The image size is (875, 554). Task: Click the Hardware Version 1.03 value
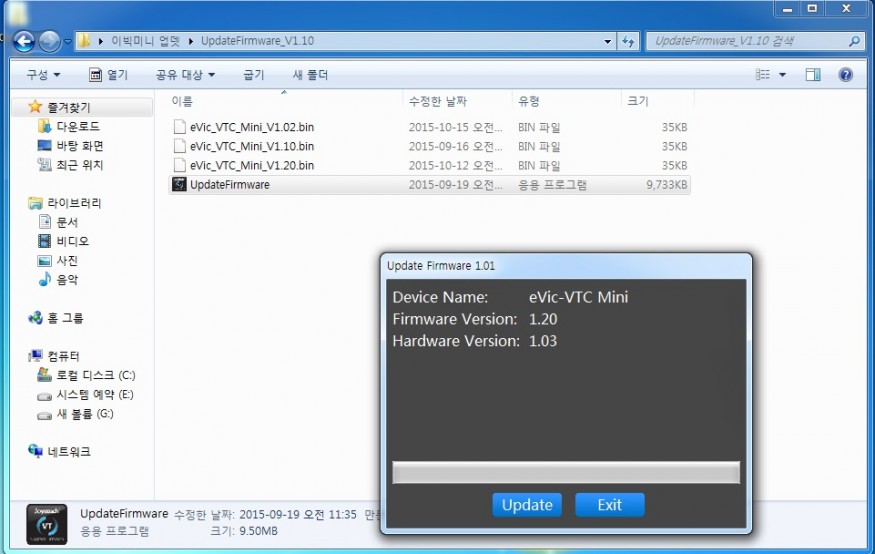(x=543, y=341)
